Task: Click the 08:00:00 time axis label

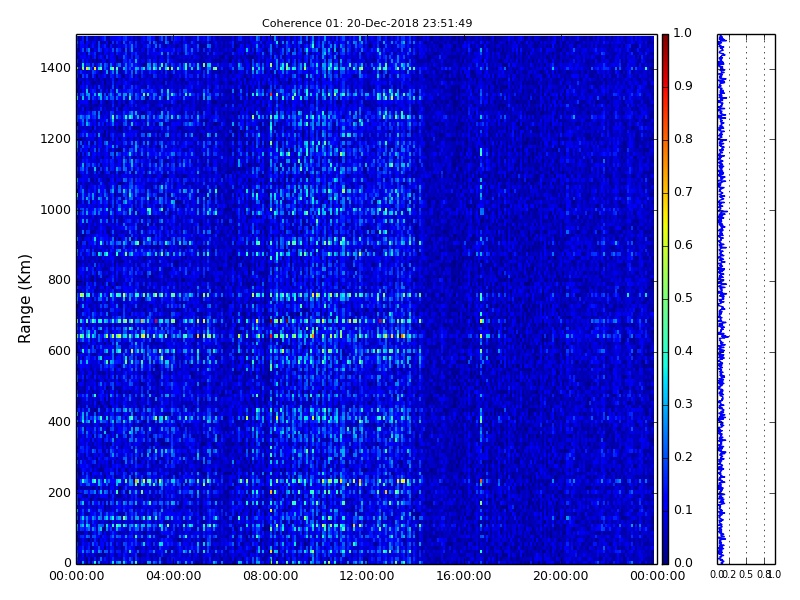Action: point(270,576)
